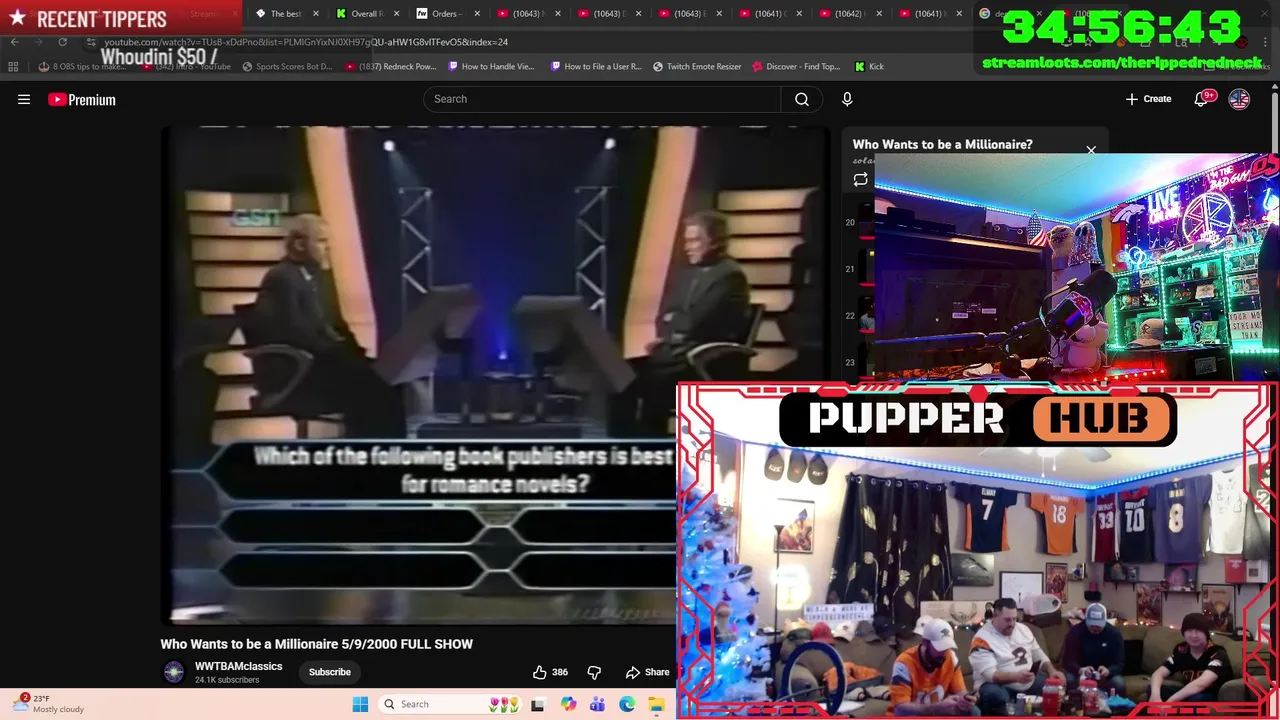Screen dimensions: 1280x720
Task: Open the 'How to File a User R...' bookmark
Action: point(595,66)
